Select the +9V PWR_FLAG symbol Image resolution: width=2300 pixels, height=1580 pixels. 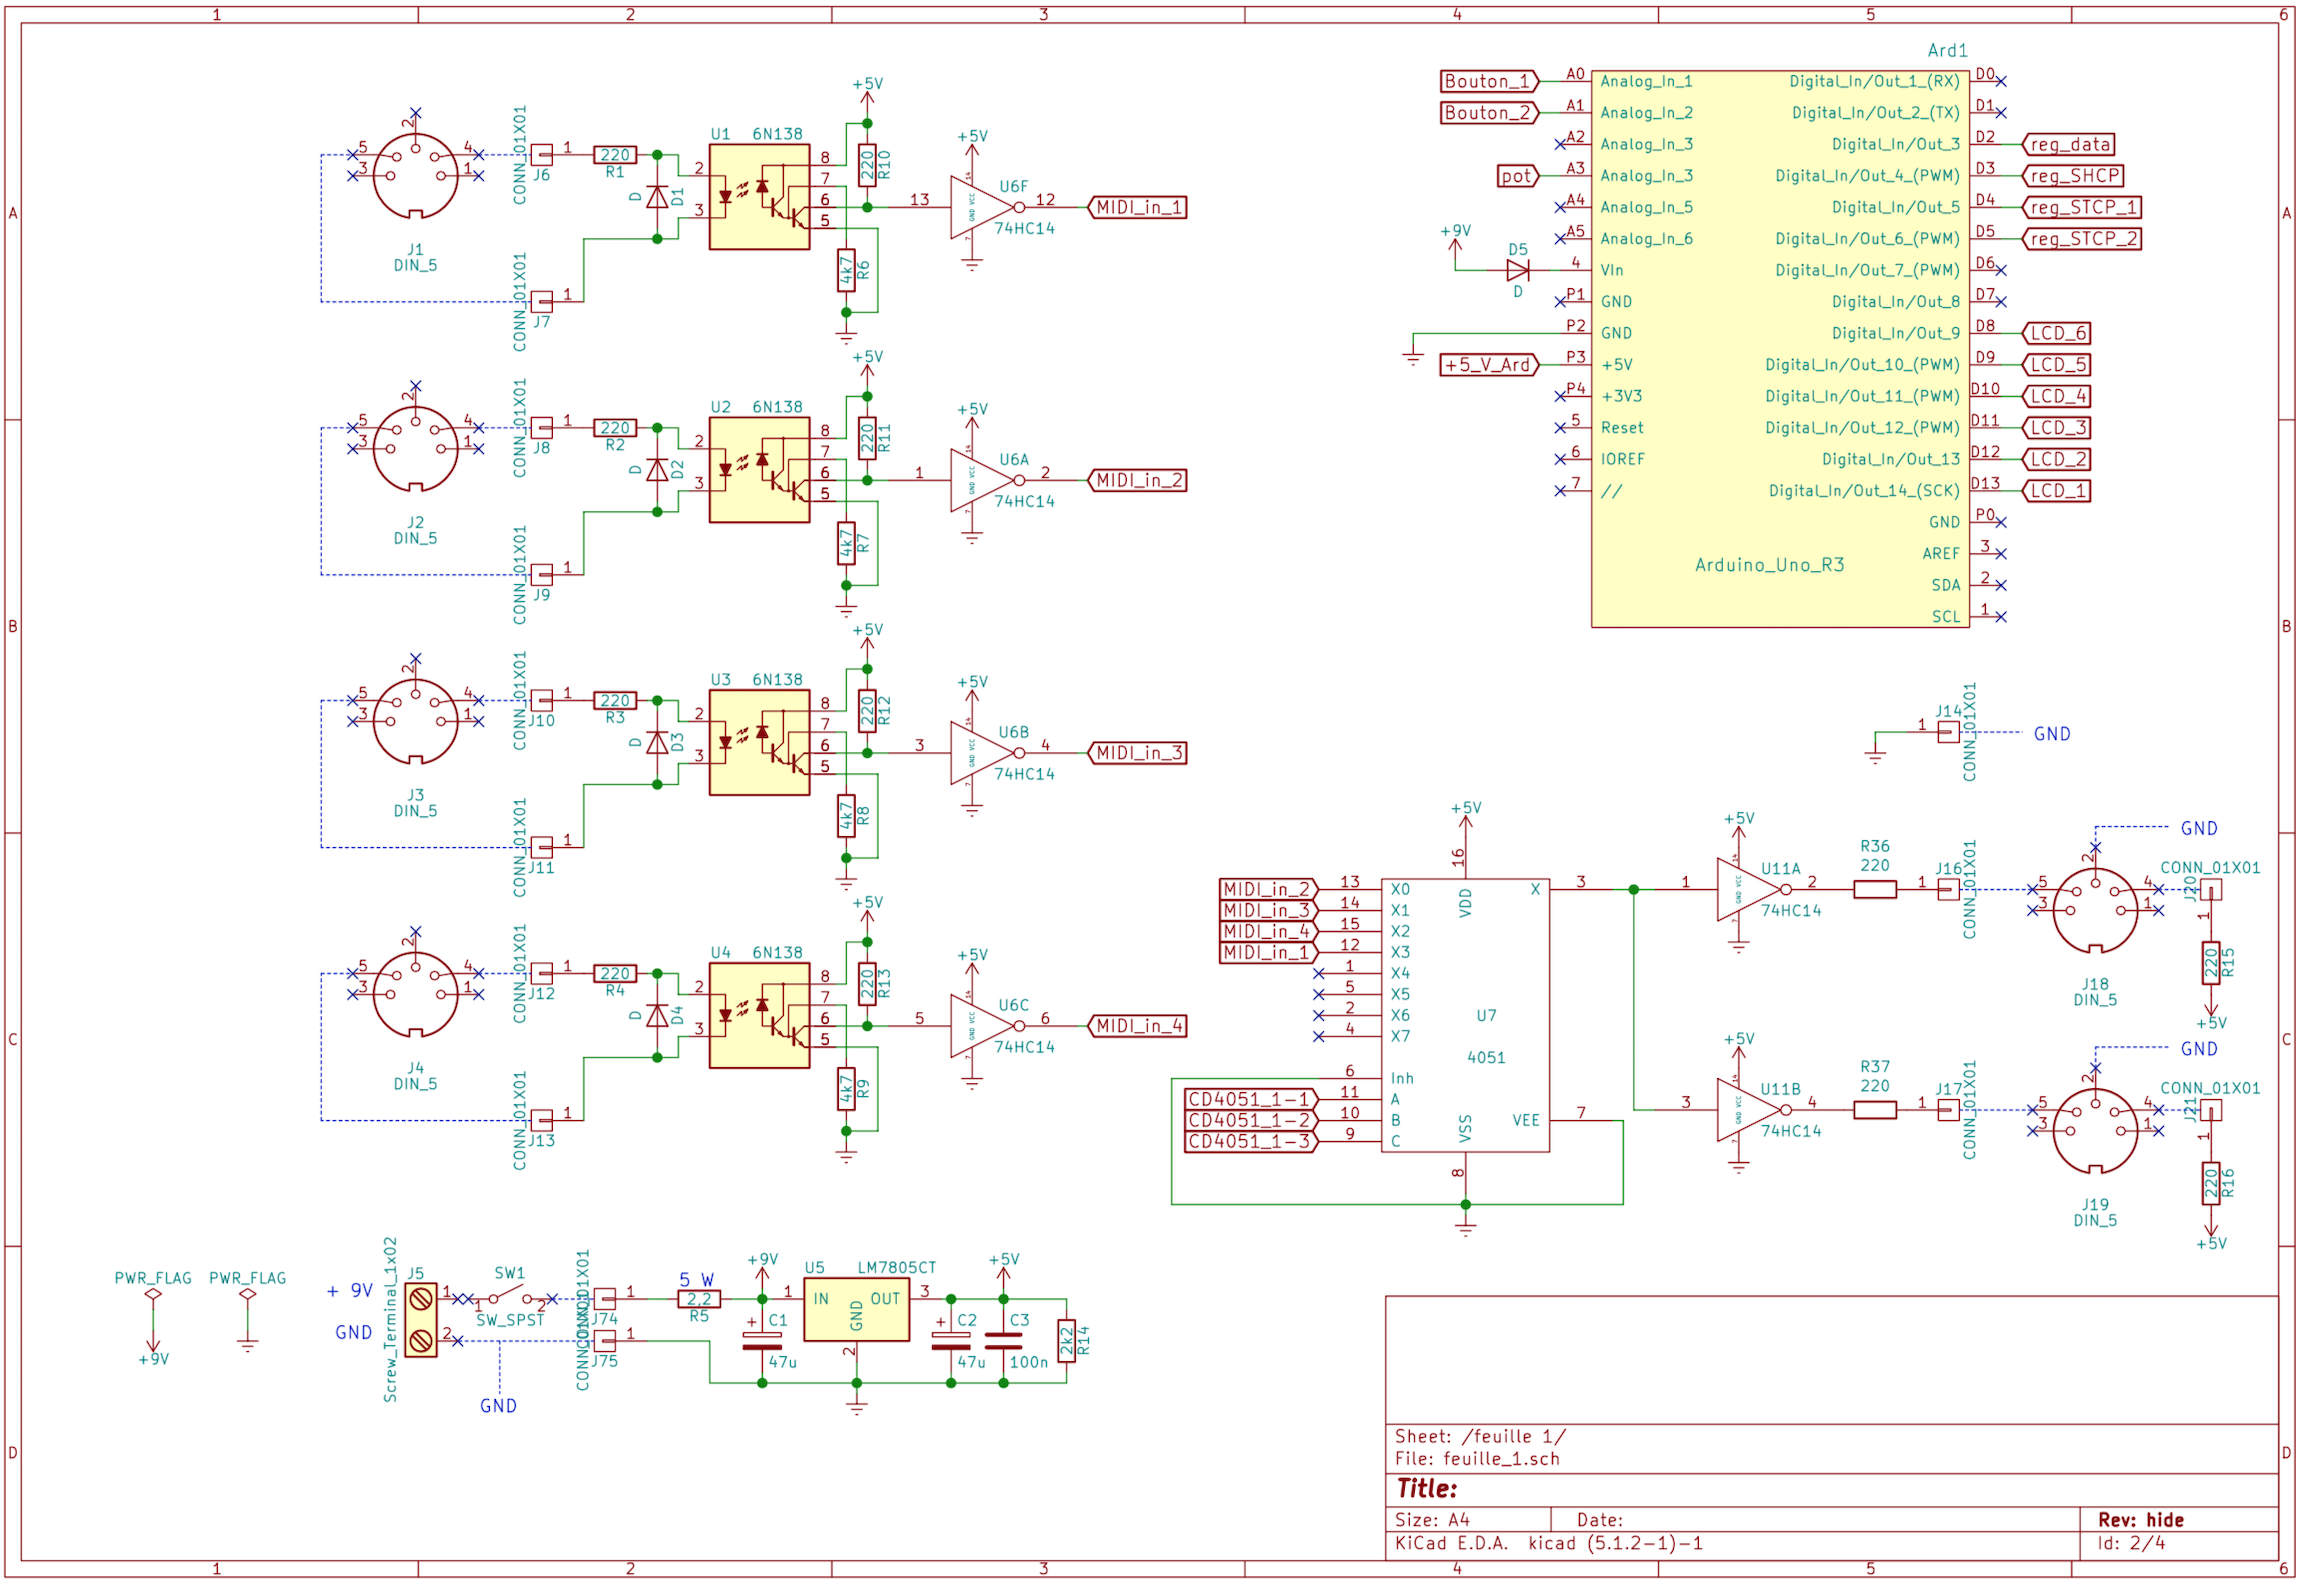pyautogui.click(x=153, y=1295)
